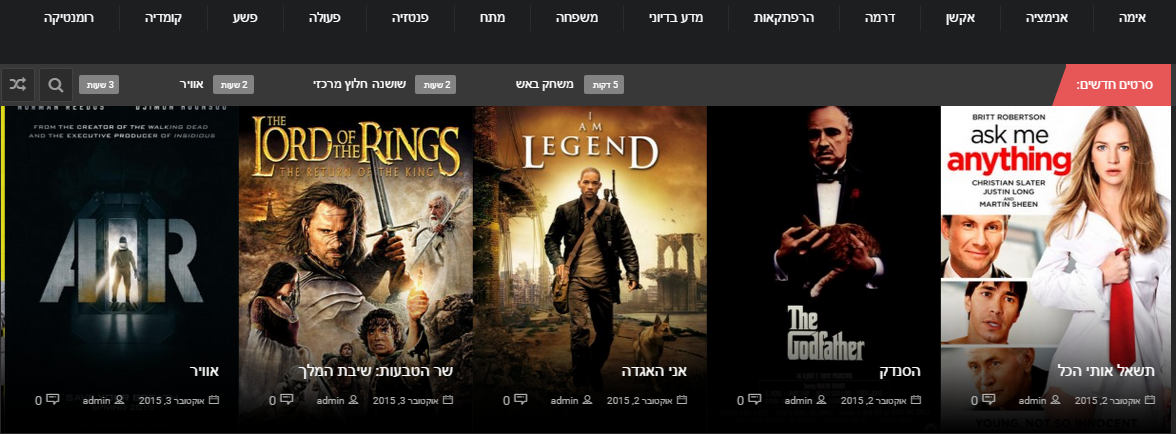Open the פנטזיה genre menu item
This screenshot has width=1176, height=434.
[410, 16]
